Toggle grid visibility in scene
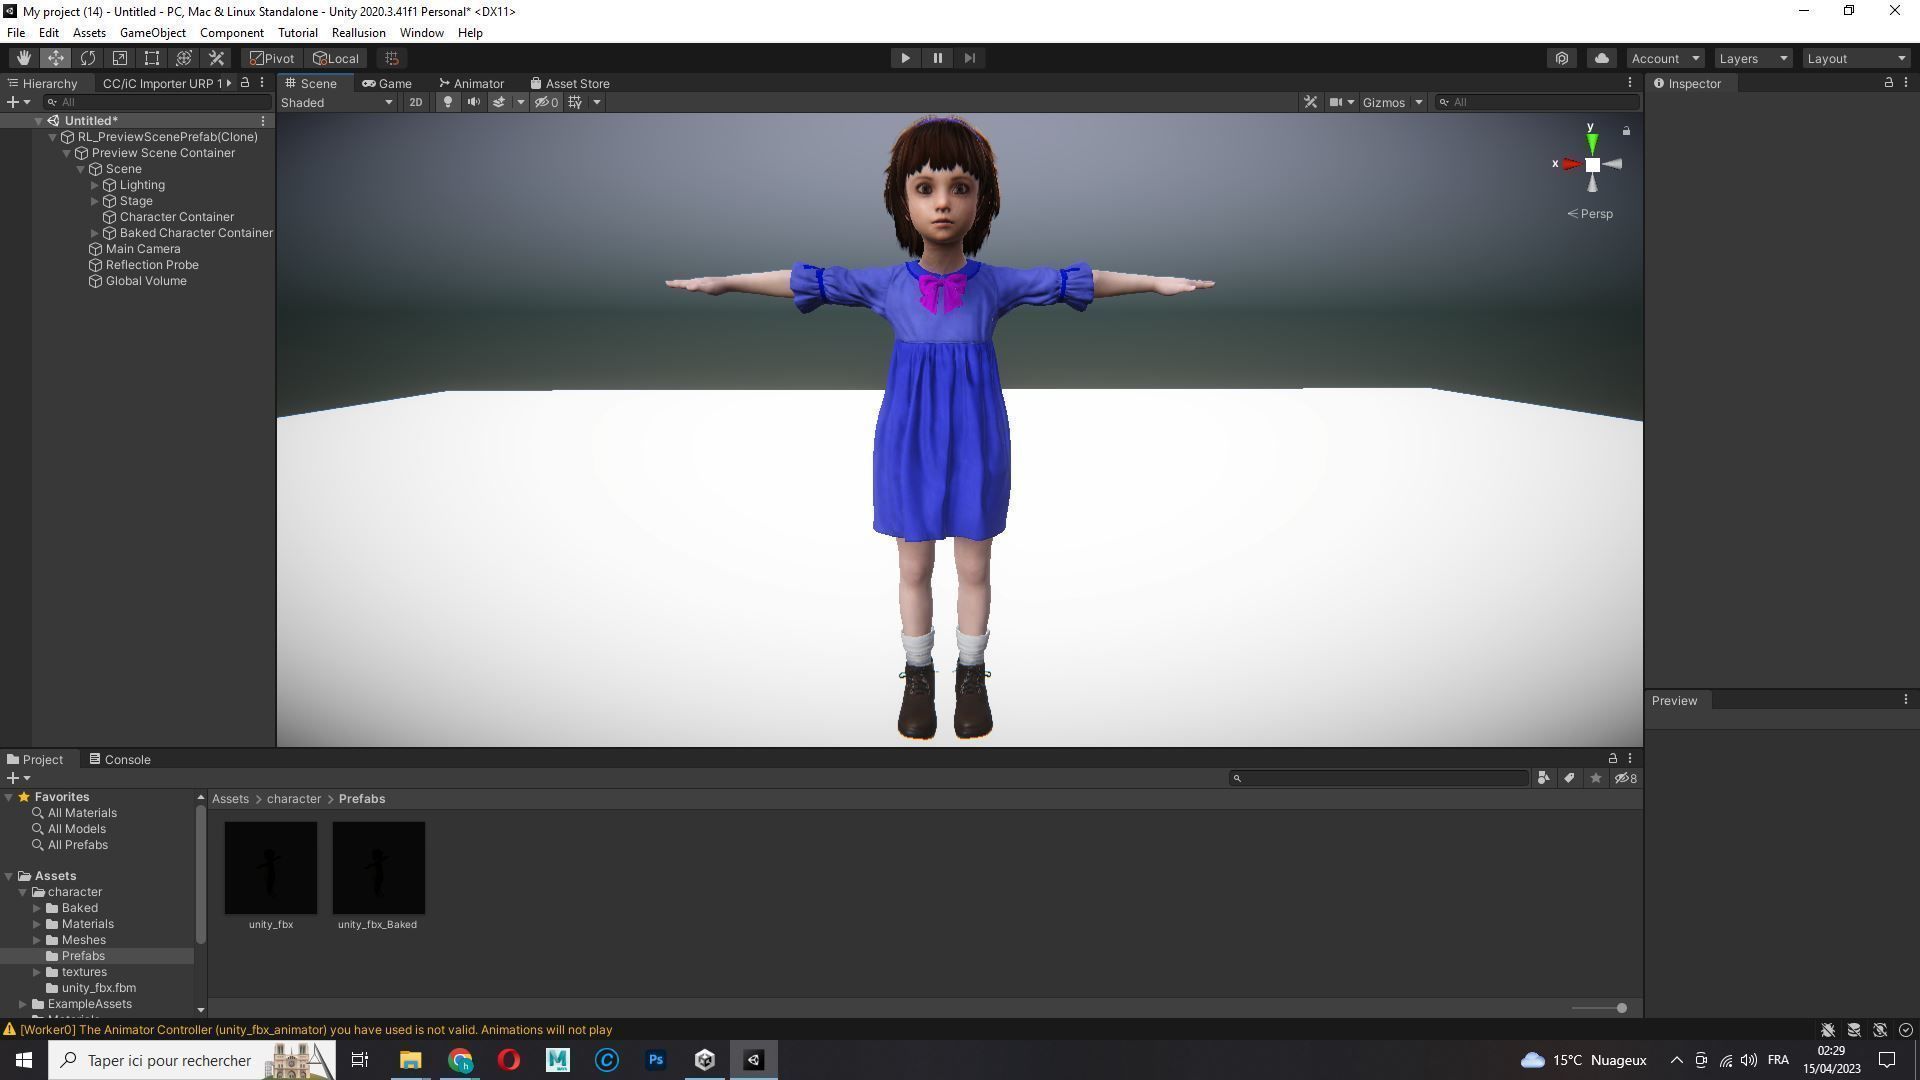This screenshot has width=1920, height=1080. 575,102
